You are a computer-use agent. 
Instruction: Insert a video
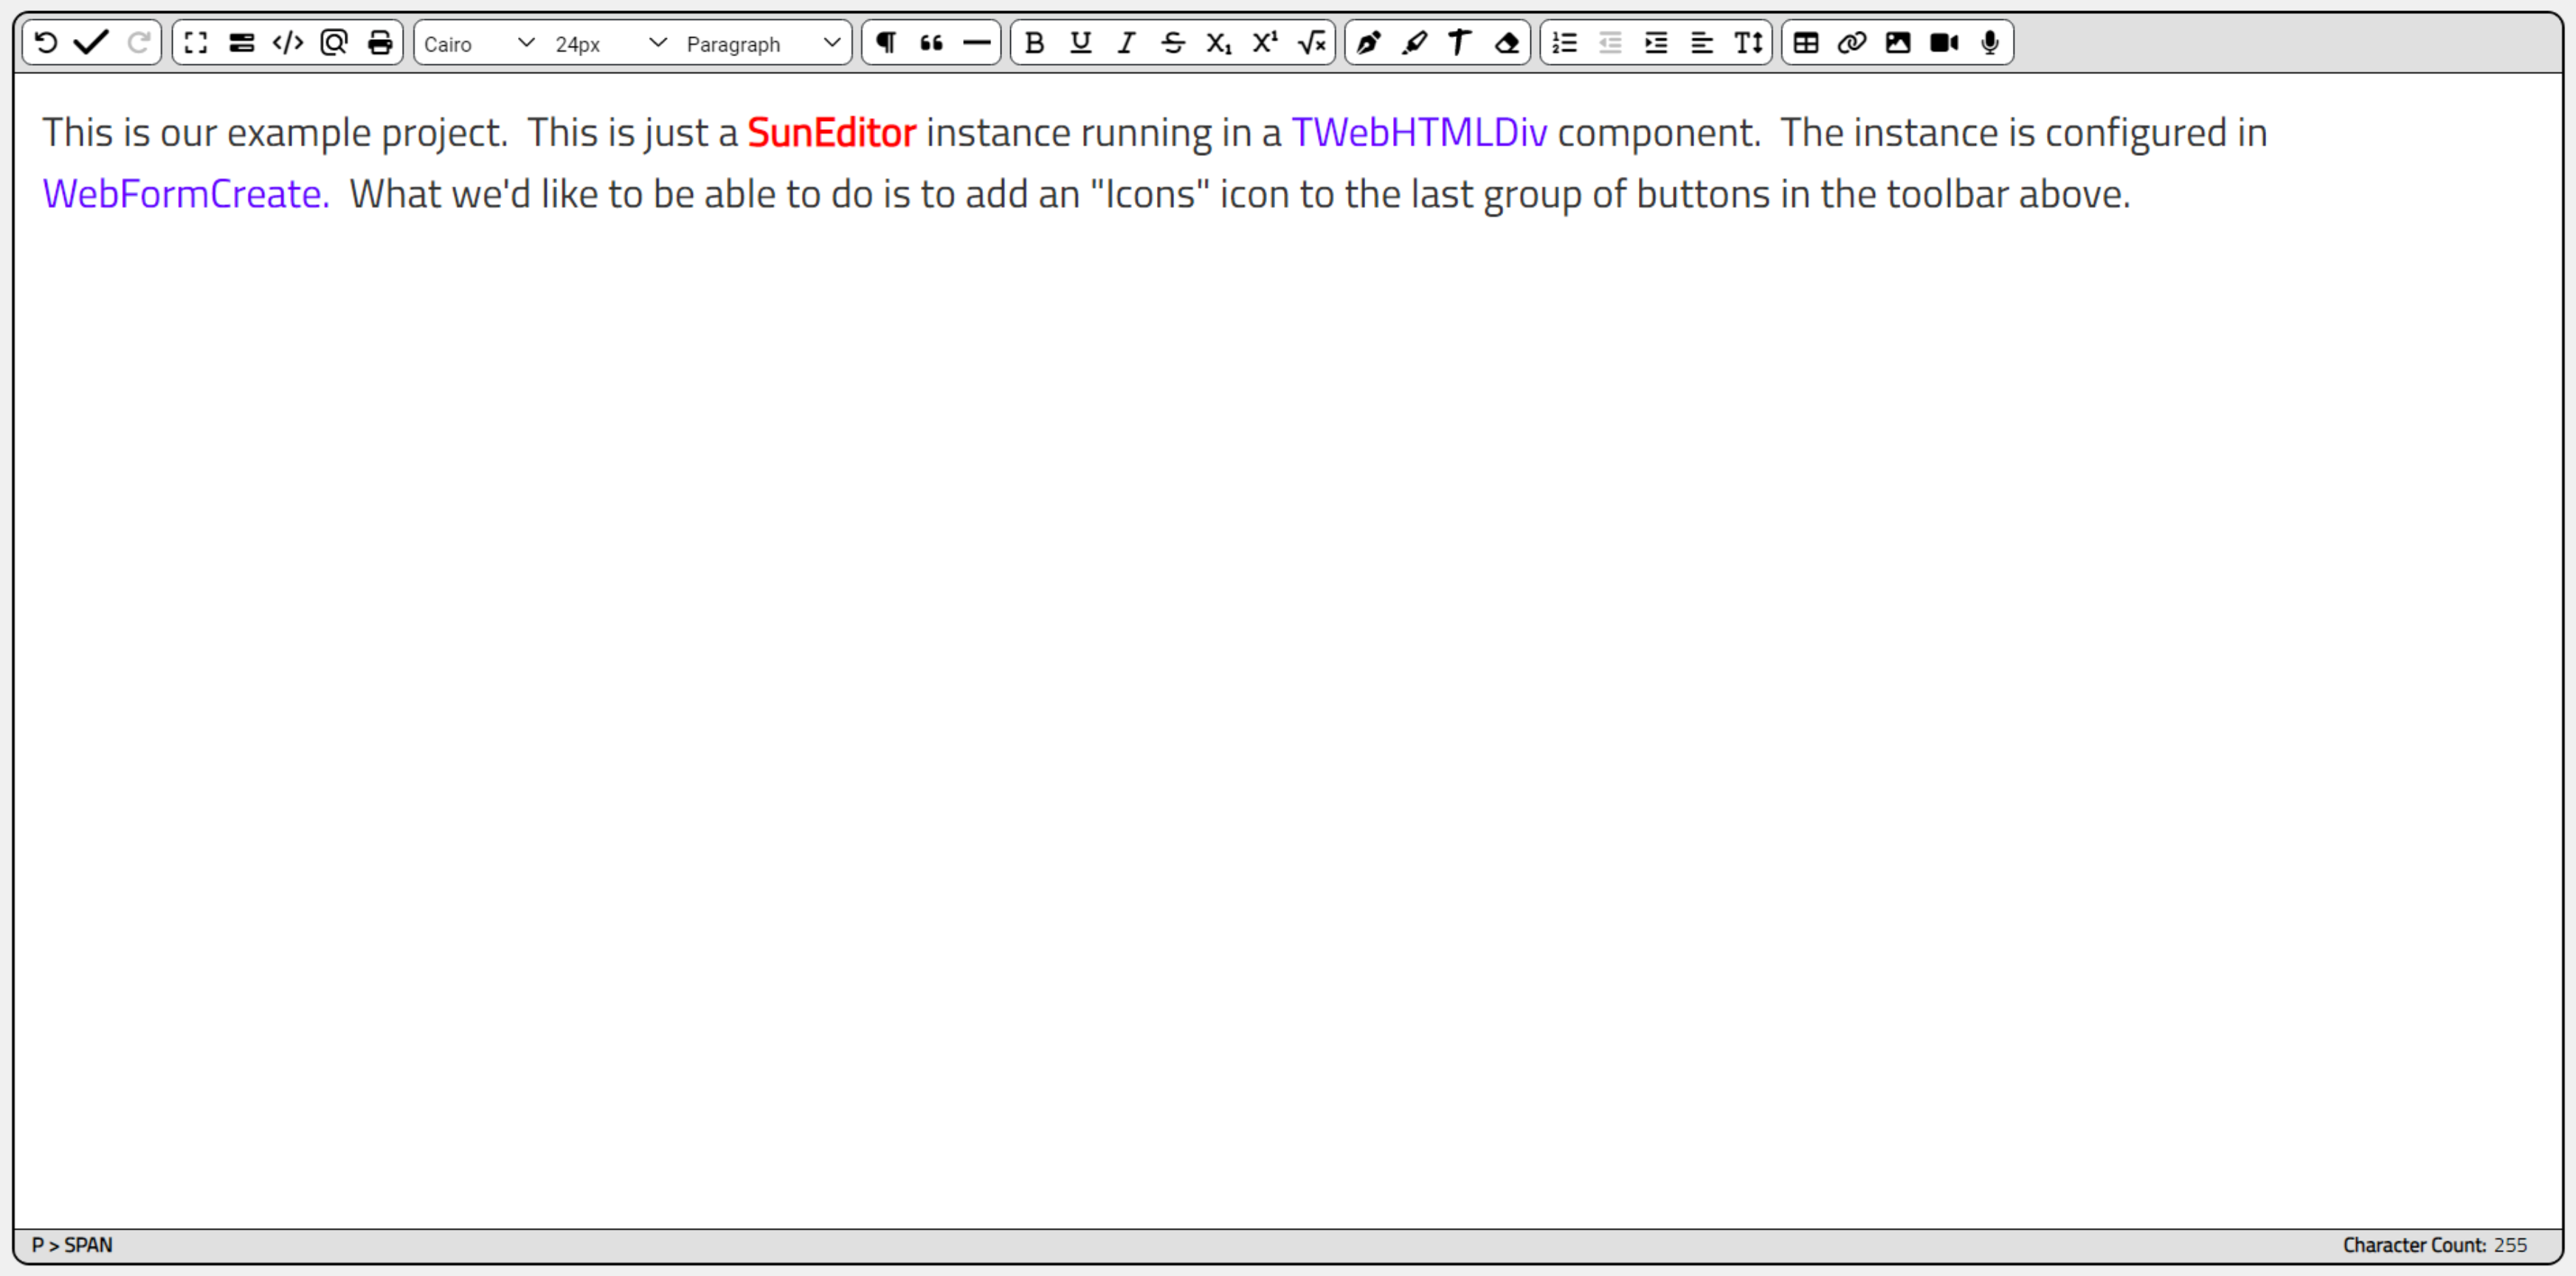click(1944, 43)
